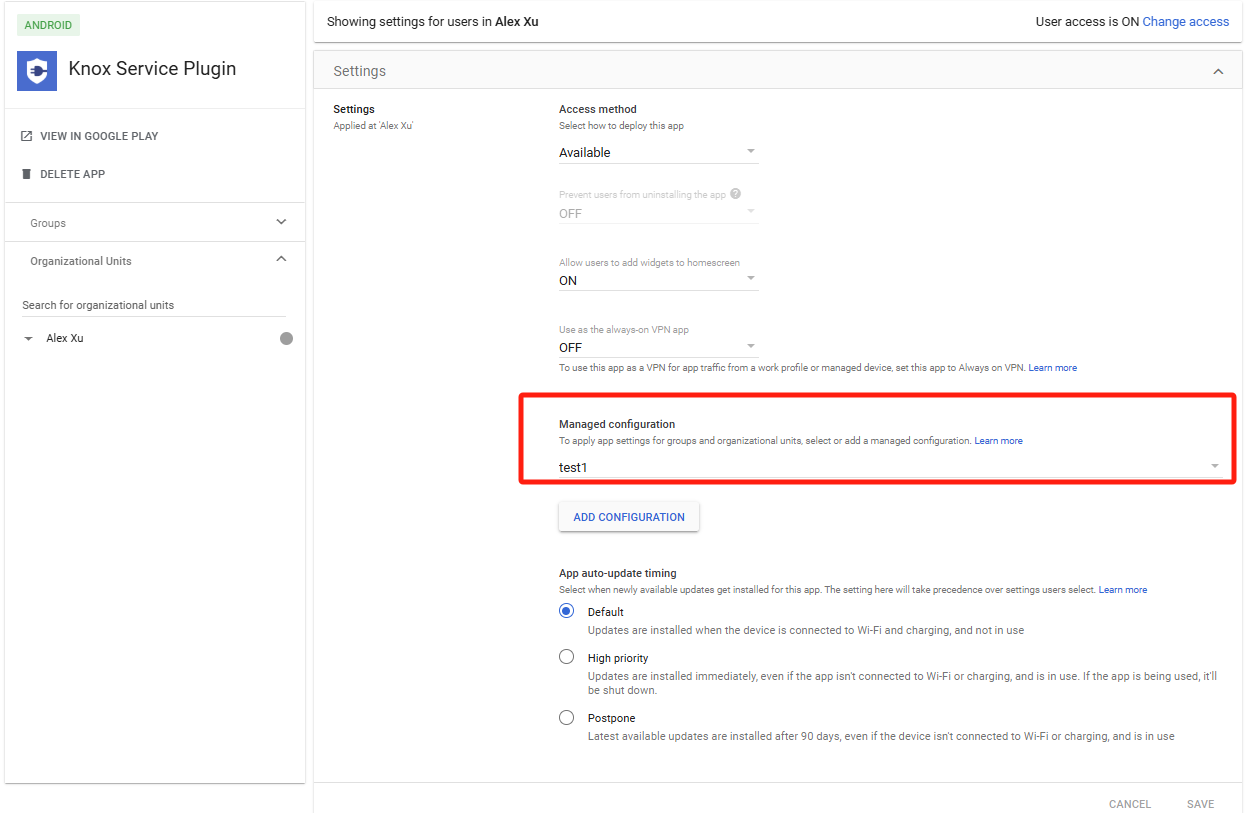The width and height of the screenshot is (1257, 813).
Task: Open the Access method dropdown showing Available
Action: click(x=658, y=152)
